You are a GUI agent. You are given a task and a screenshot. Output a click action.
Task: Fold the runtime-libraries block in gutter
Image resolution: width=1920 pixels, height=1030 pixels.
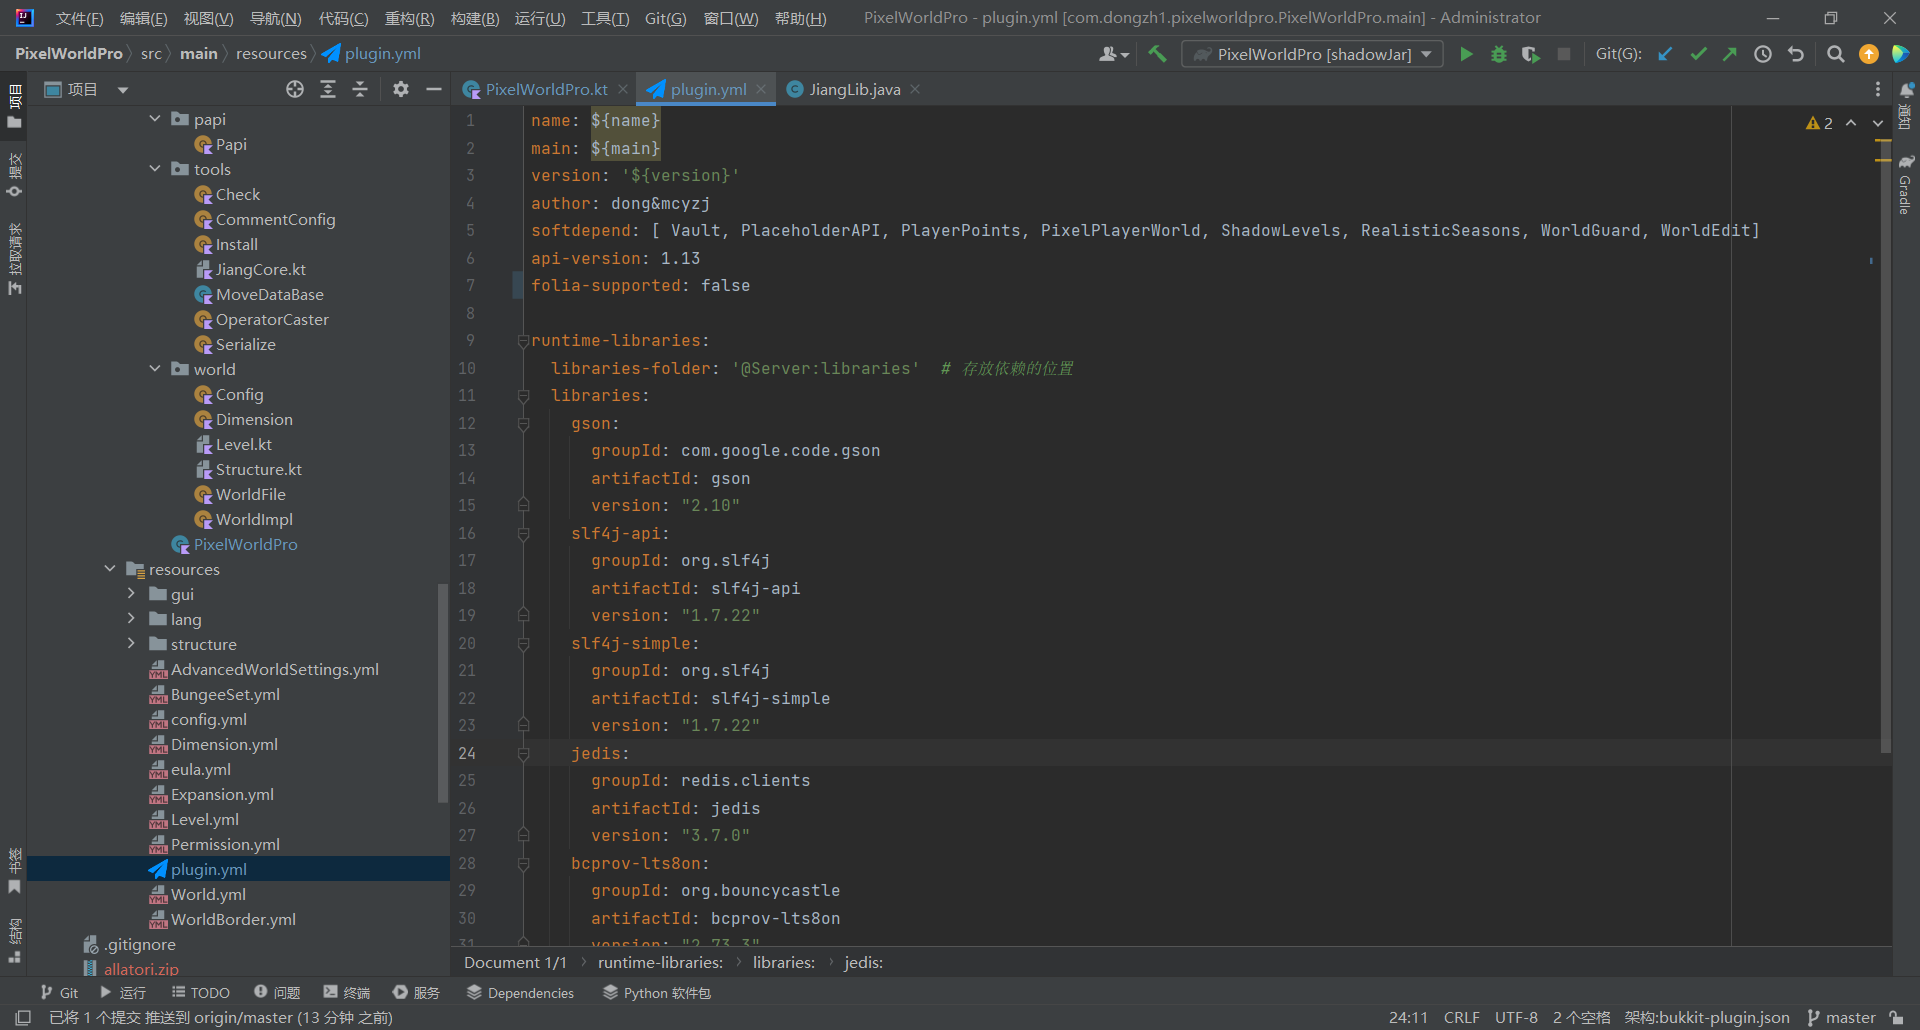click(523, 341)
